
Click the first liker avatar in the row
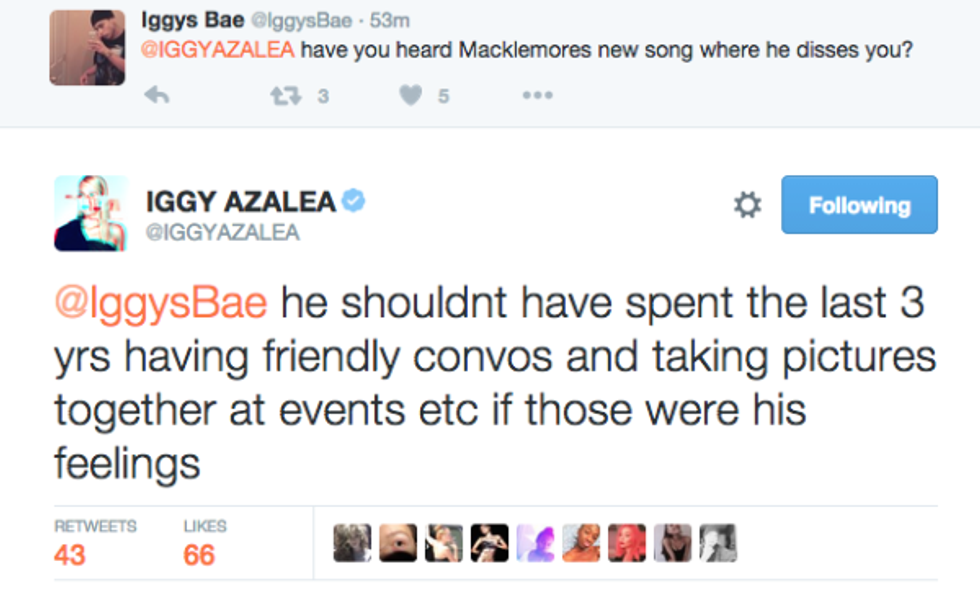(x=352, y=542)
